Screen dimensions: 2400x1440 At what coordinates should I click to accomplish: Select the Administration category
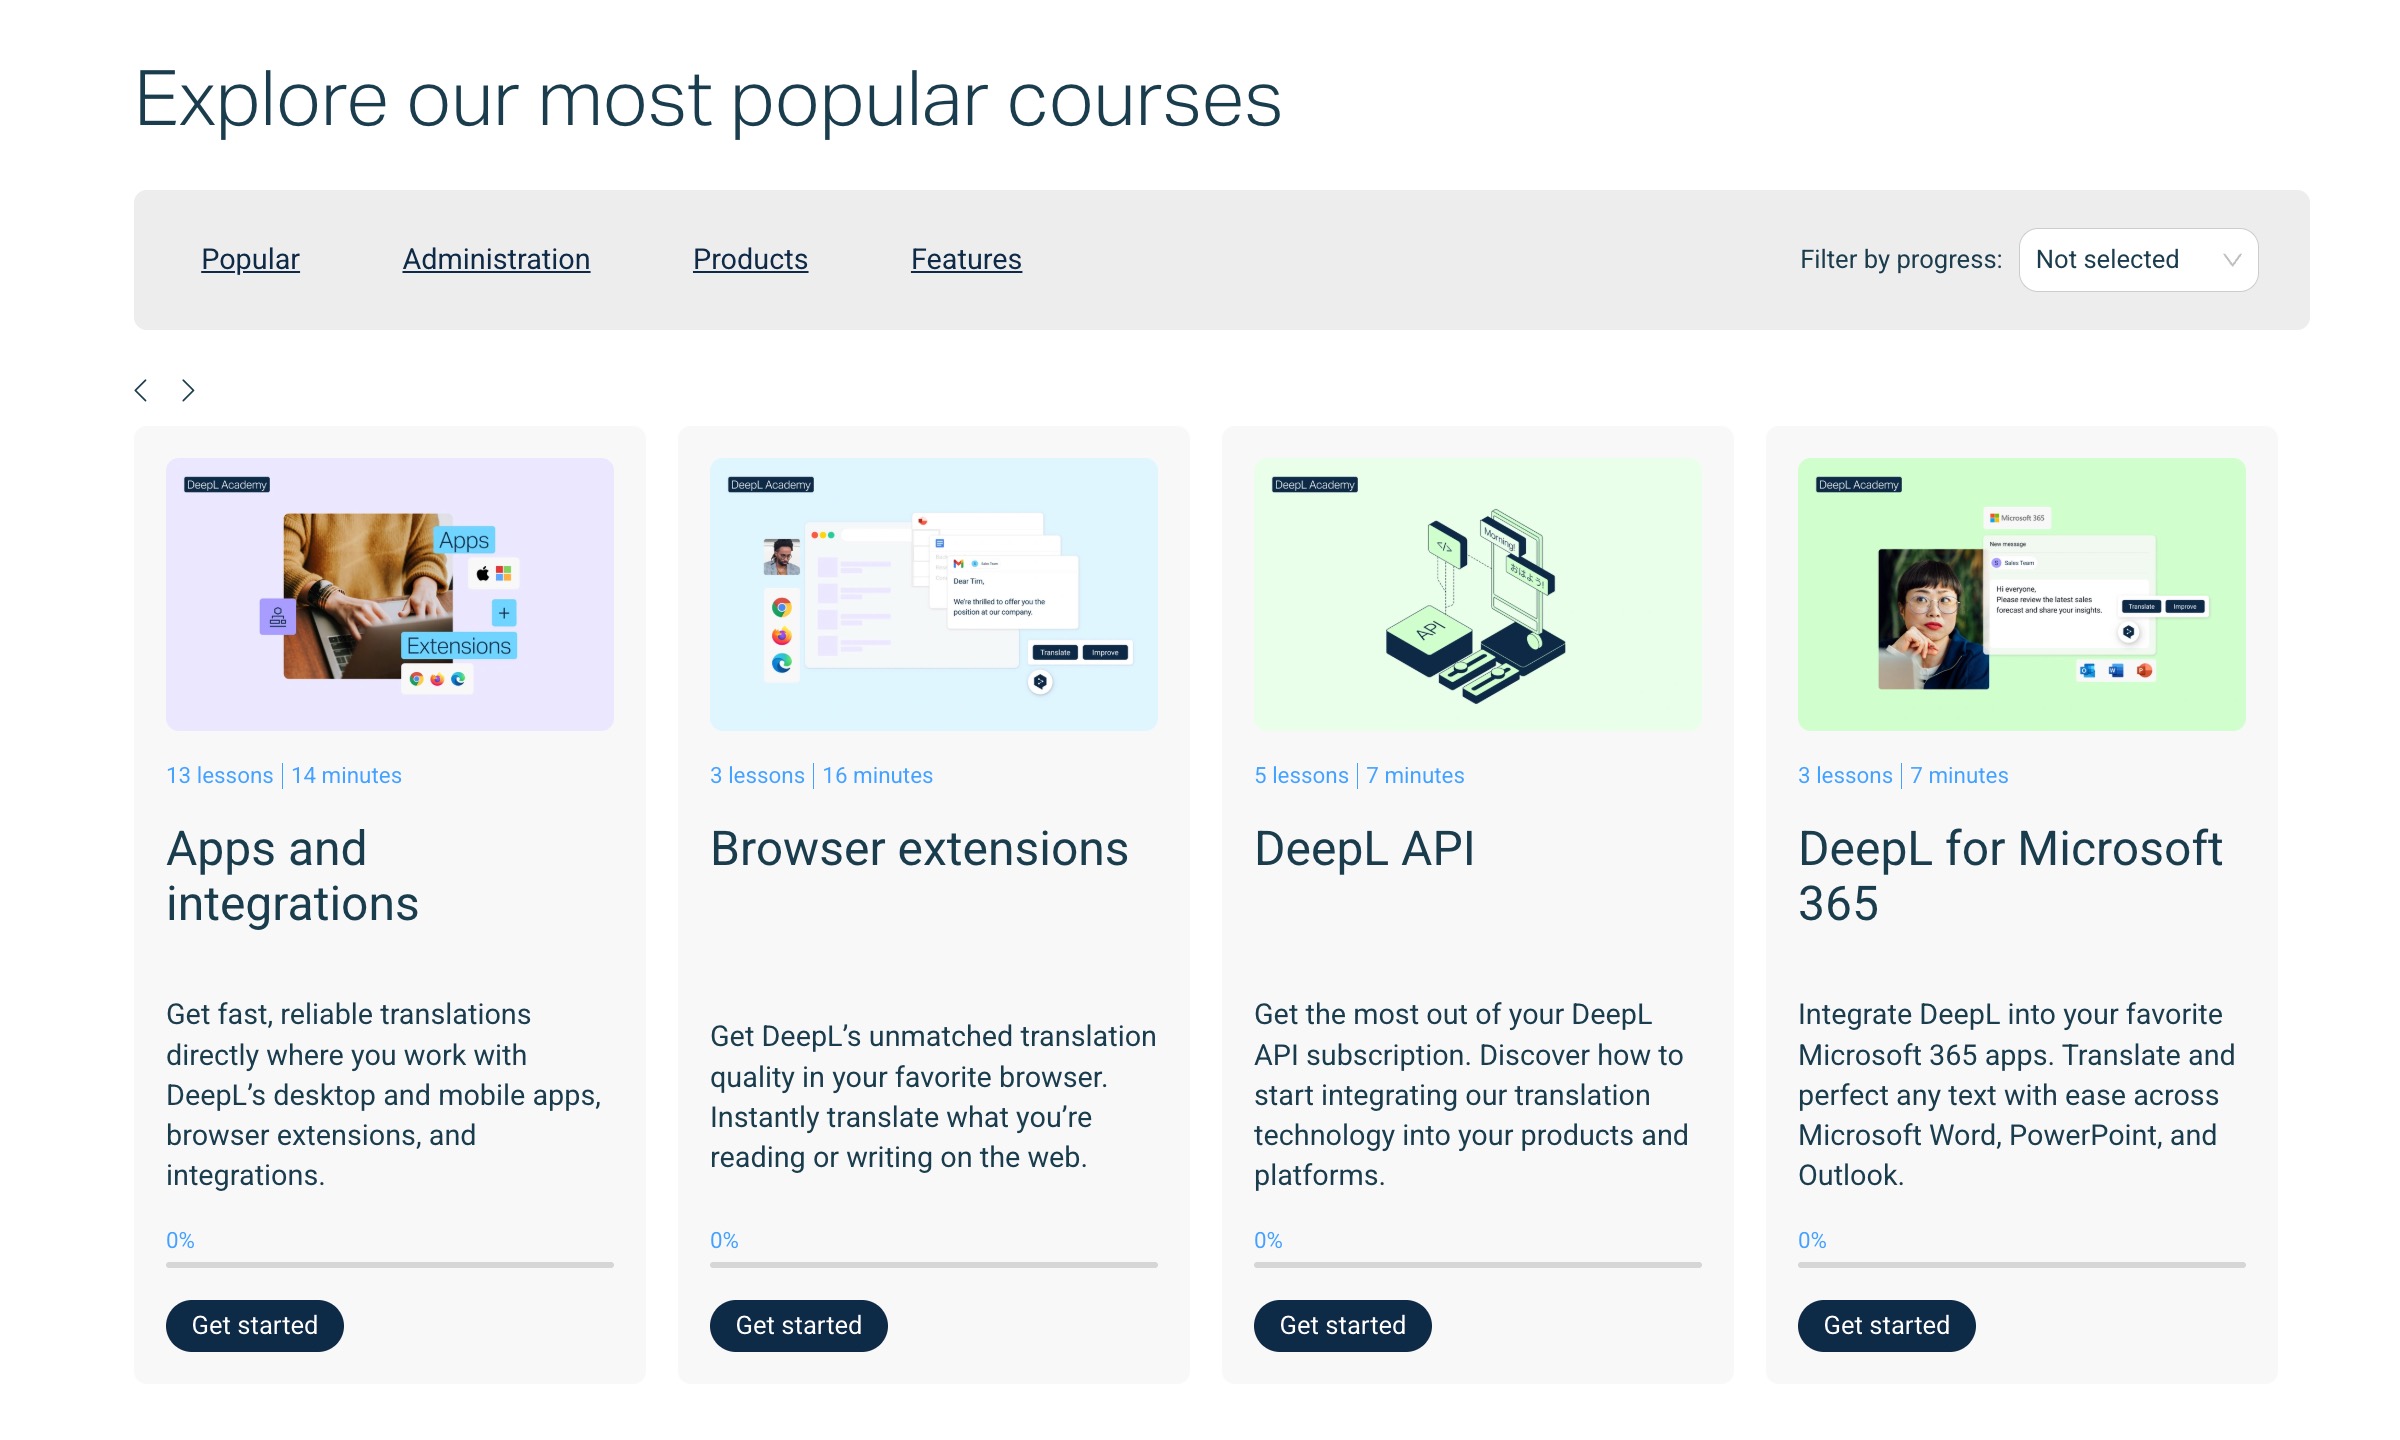click(x=495, y=259)
